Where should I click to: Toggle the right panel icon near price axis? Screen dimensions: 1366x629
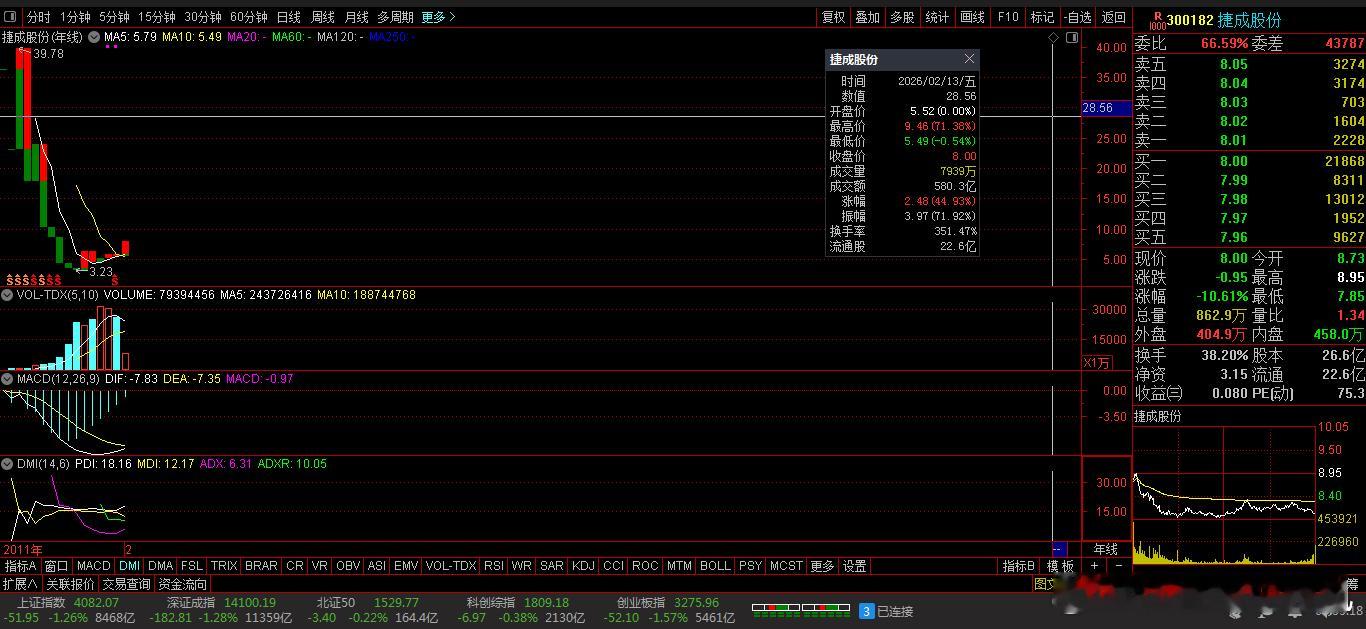tap(1072, 37)
